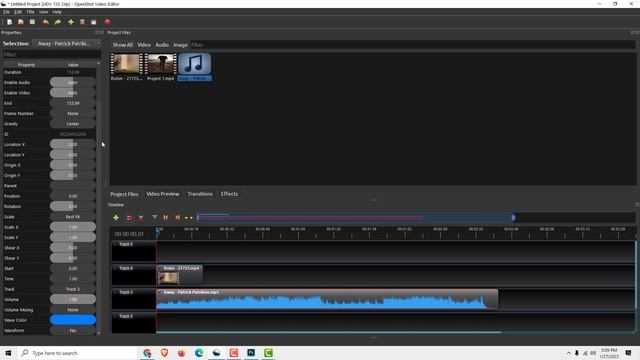The width and height of the screenshot is (640, 360).
Task: Filter project files by Image
Action: 180,45
